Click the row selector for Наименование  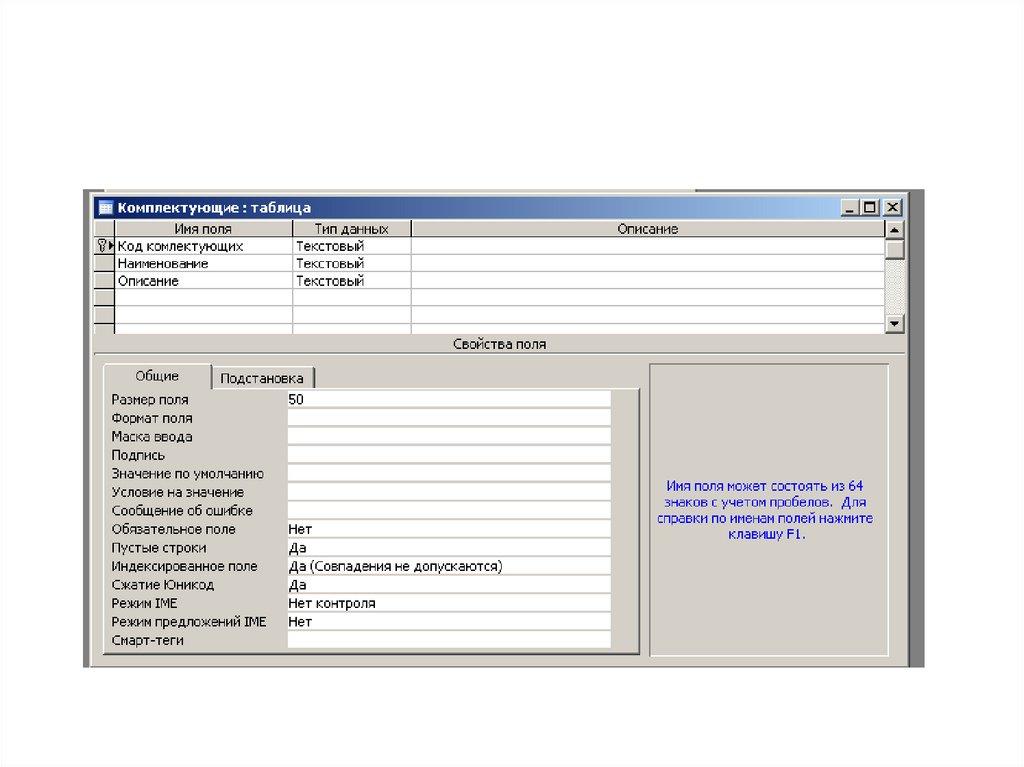[x=104, y=264]
